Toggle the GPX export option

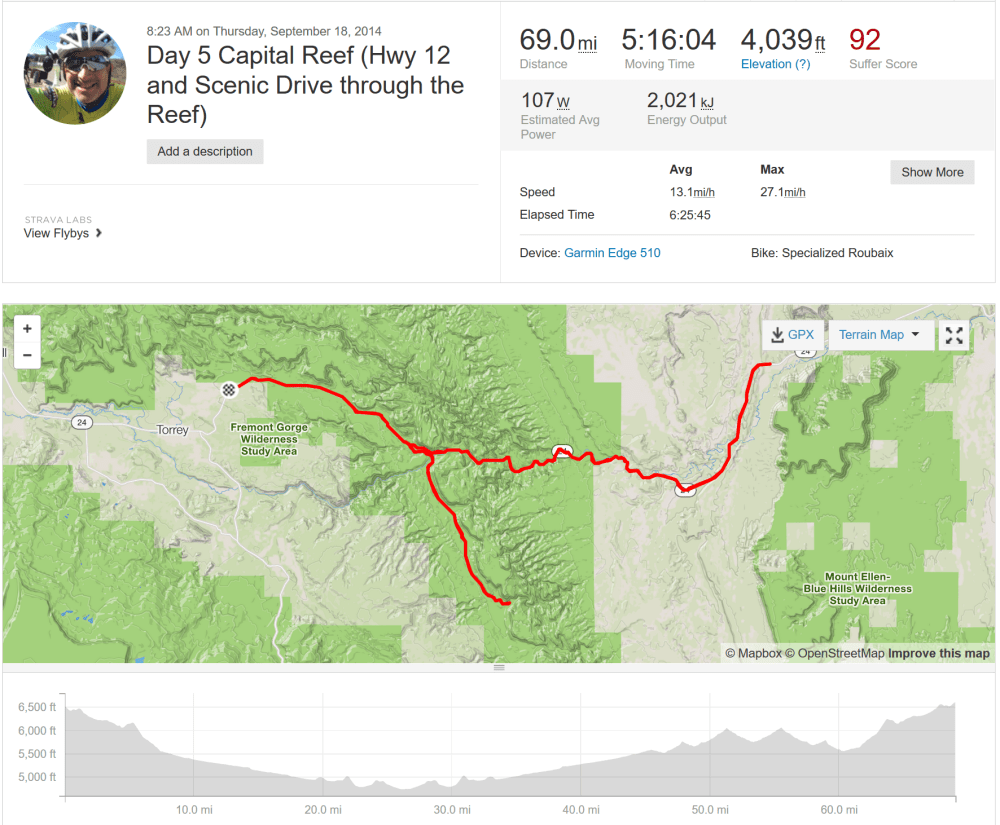[793, 334]
